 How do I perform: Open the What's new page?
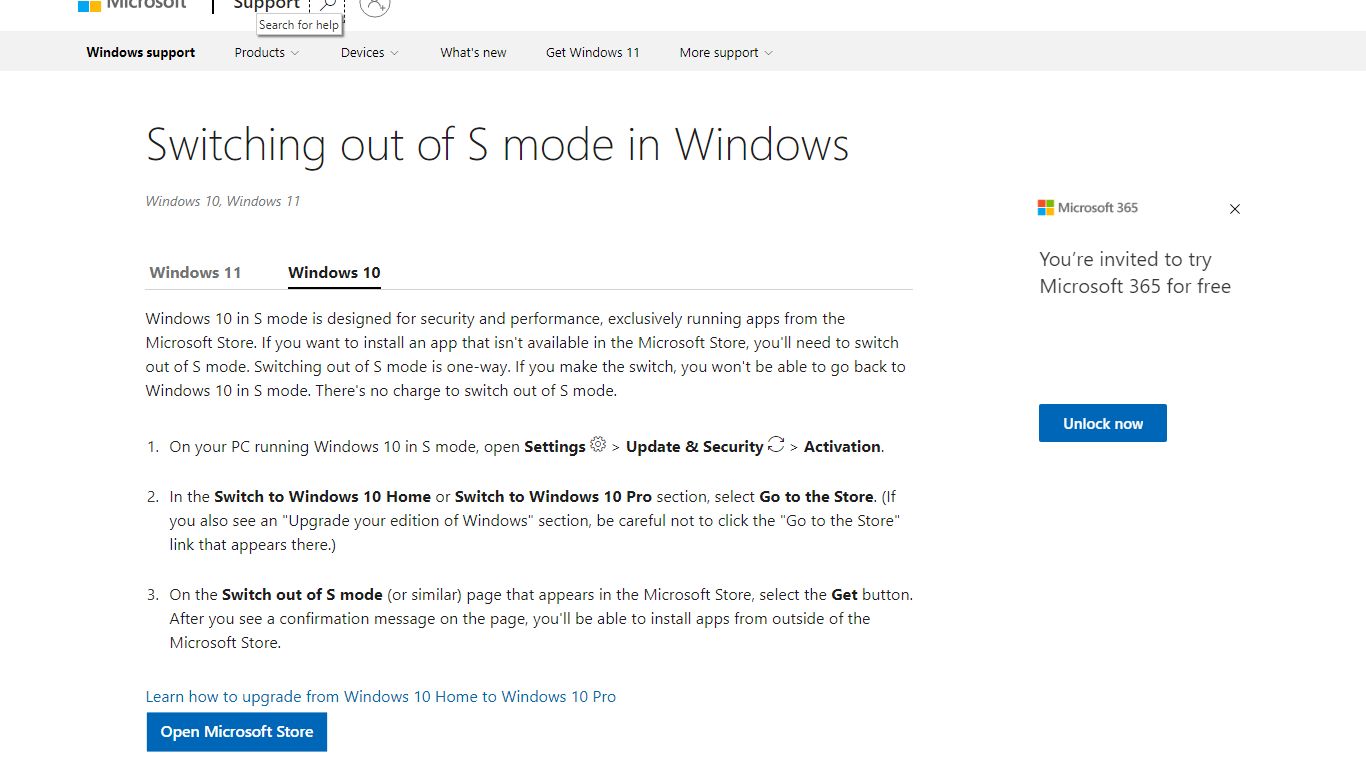click(x=473, y=53)
